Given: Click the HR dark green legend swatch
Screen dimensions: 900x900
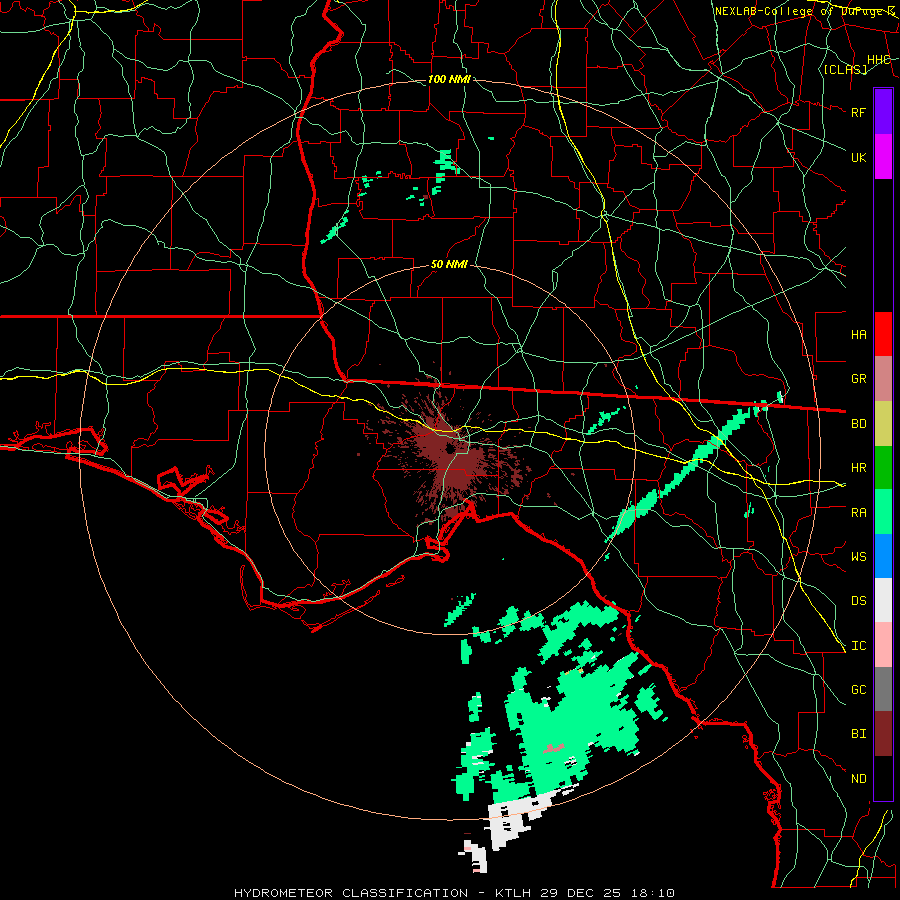Looking at the screenshot, I should coord(883,467).
